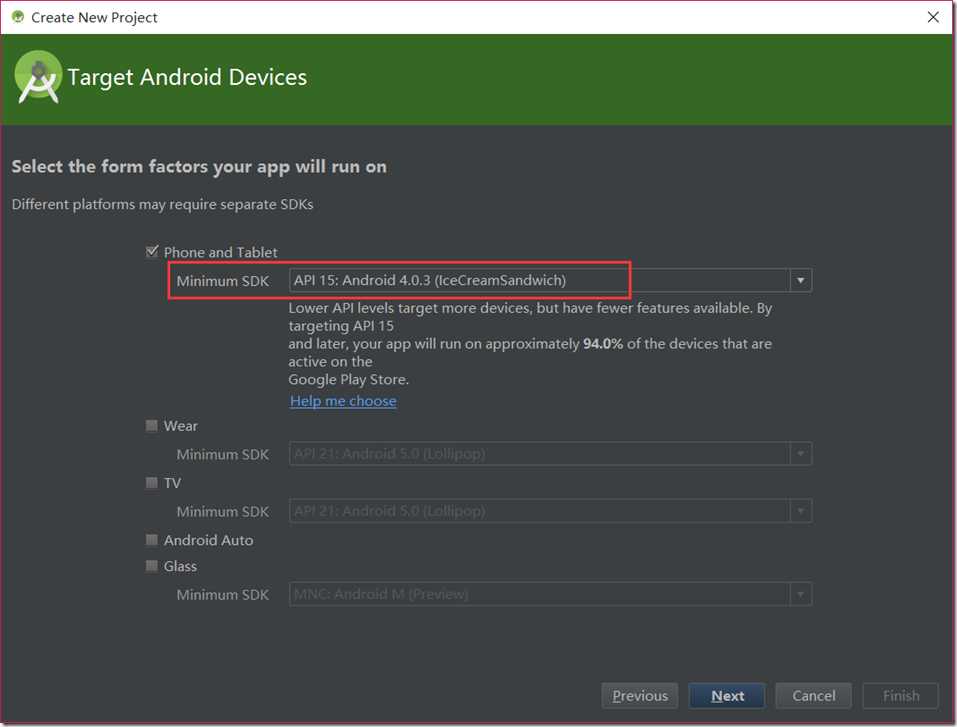The width and height of the screenshot is (957, 727).
Task: Close the Create New Project dialog
Action: point(932,17)
